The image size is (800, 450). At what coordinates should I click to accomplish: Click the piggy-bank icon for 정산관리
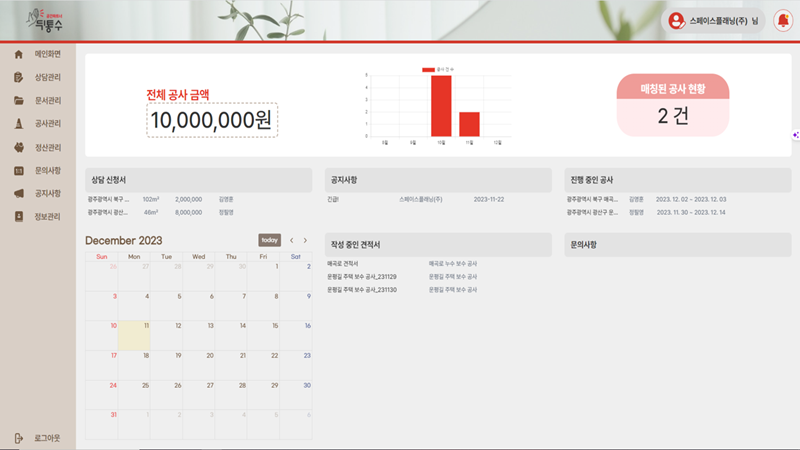tap(19, 147)
